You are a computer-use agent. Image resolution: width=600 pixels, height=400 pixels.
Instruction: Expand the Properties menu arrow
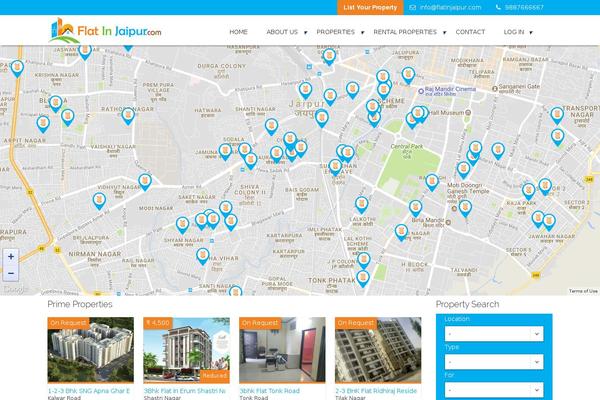point(362,33)
